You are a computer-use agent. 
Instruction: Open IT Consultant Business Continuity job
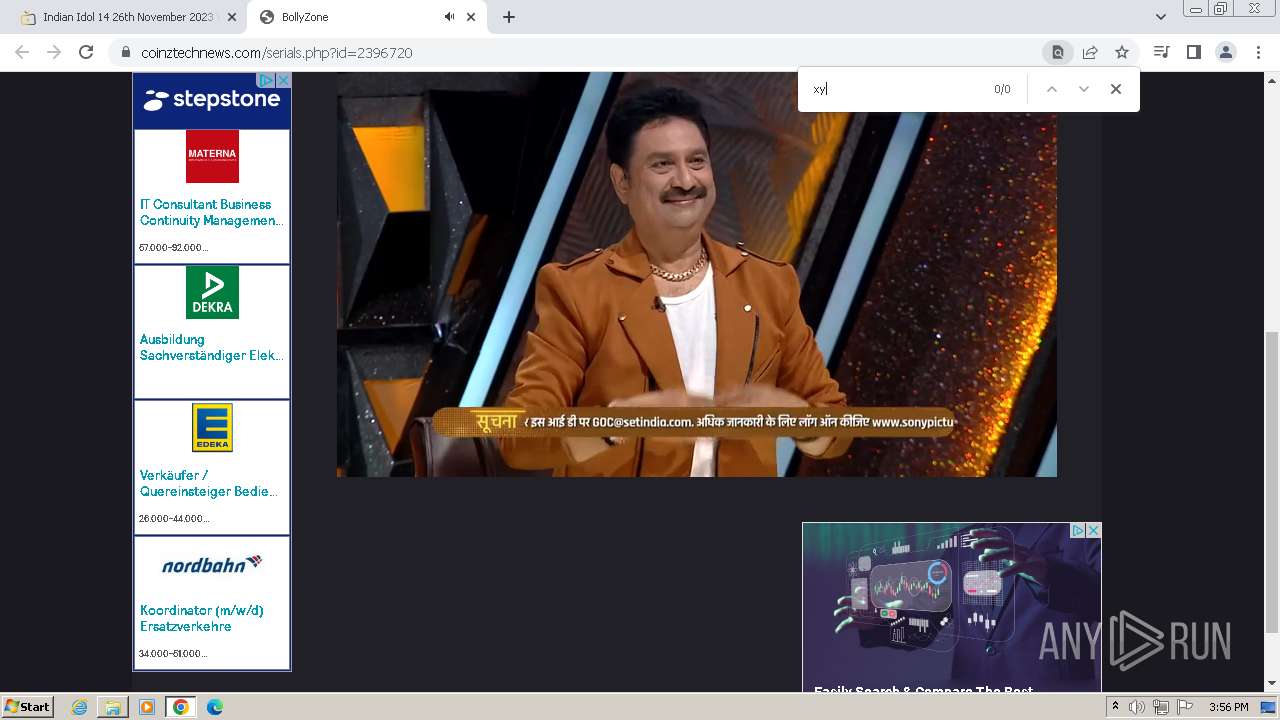211,212
